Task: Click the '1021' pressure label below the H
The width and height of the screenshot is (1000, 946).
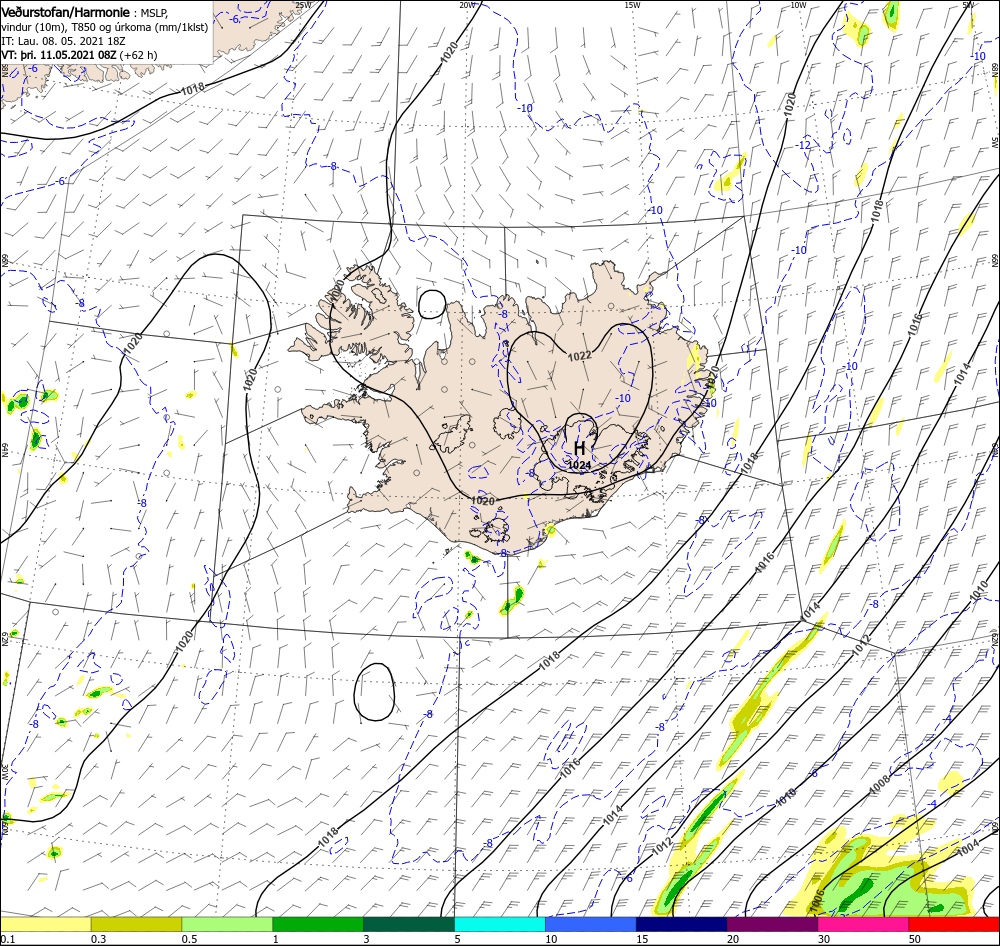Action: click(x=579, y=465)
